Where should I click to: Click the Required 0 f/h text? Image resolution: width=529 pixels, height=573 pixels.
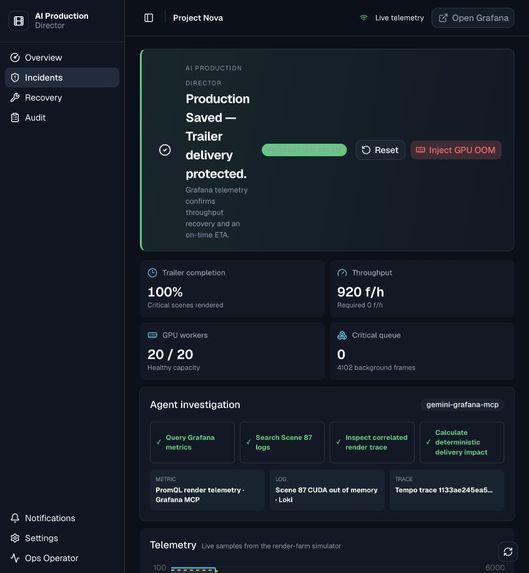click(x=360, y=305)
